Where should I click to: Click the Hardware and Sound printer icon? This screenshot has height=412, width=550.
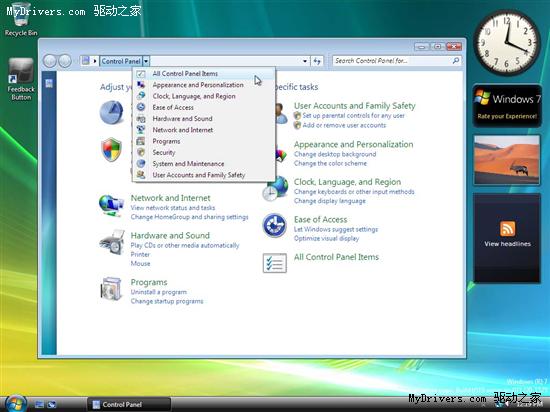click(x=112, y=243)
